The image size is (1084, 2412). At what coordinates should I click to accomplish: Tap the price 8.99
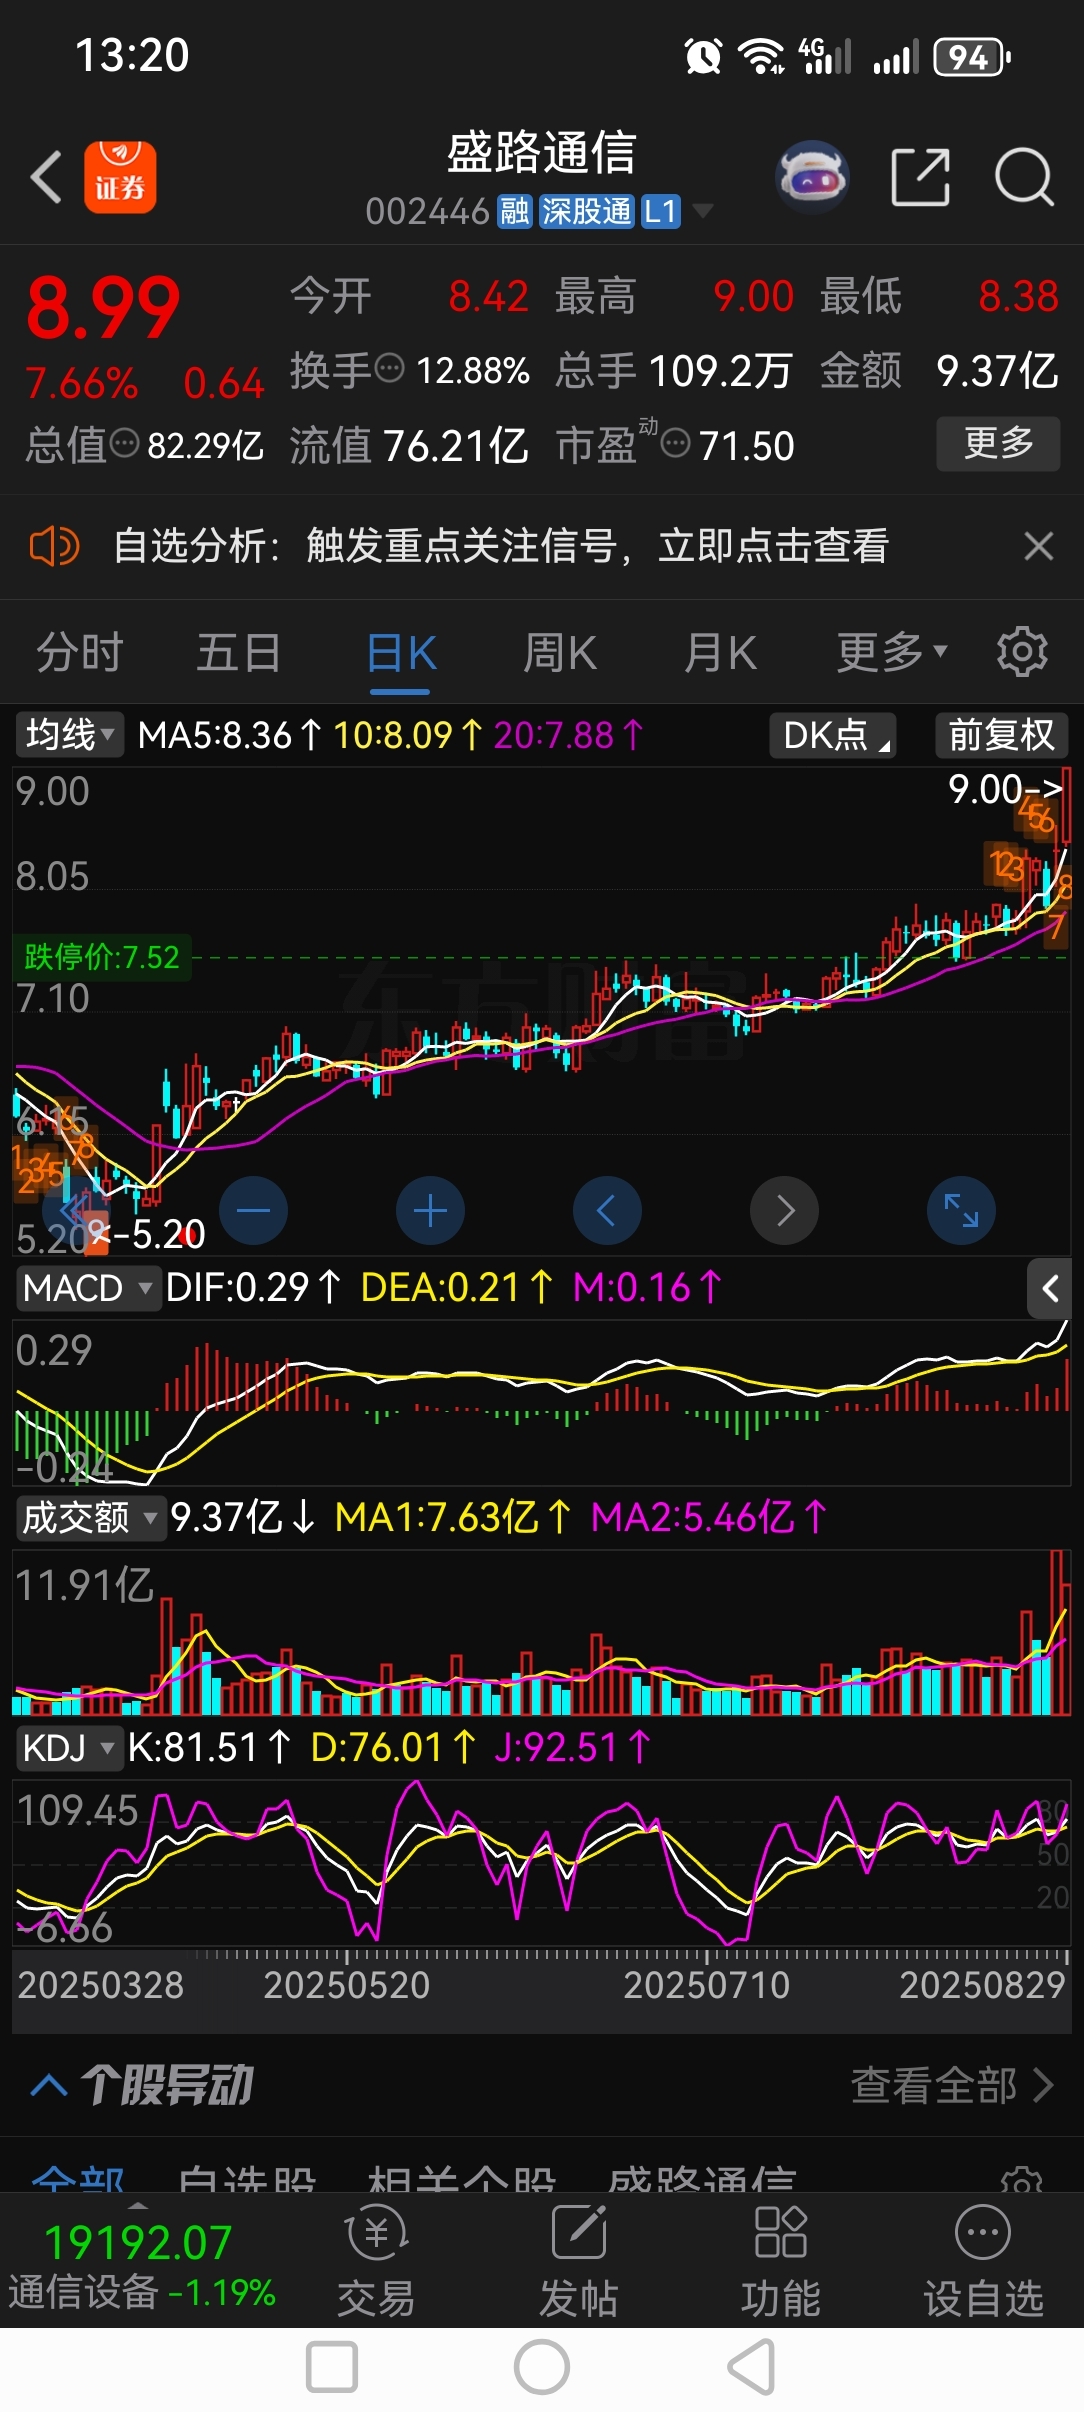pyautogui.click(x=102, y=308)
